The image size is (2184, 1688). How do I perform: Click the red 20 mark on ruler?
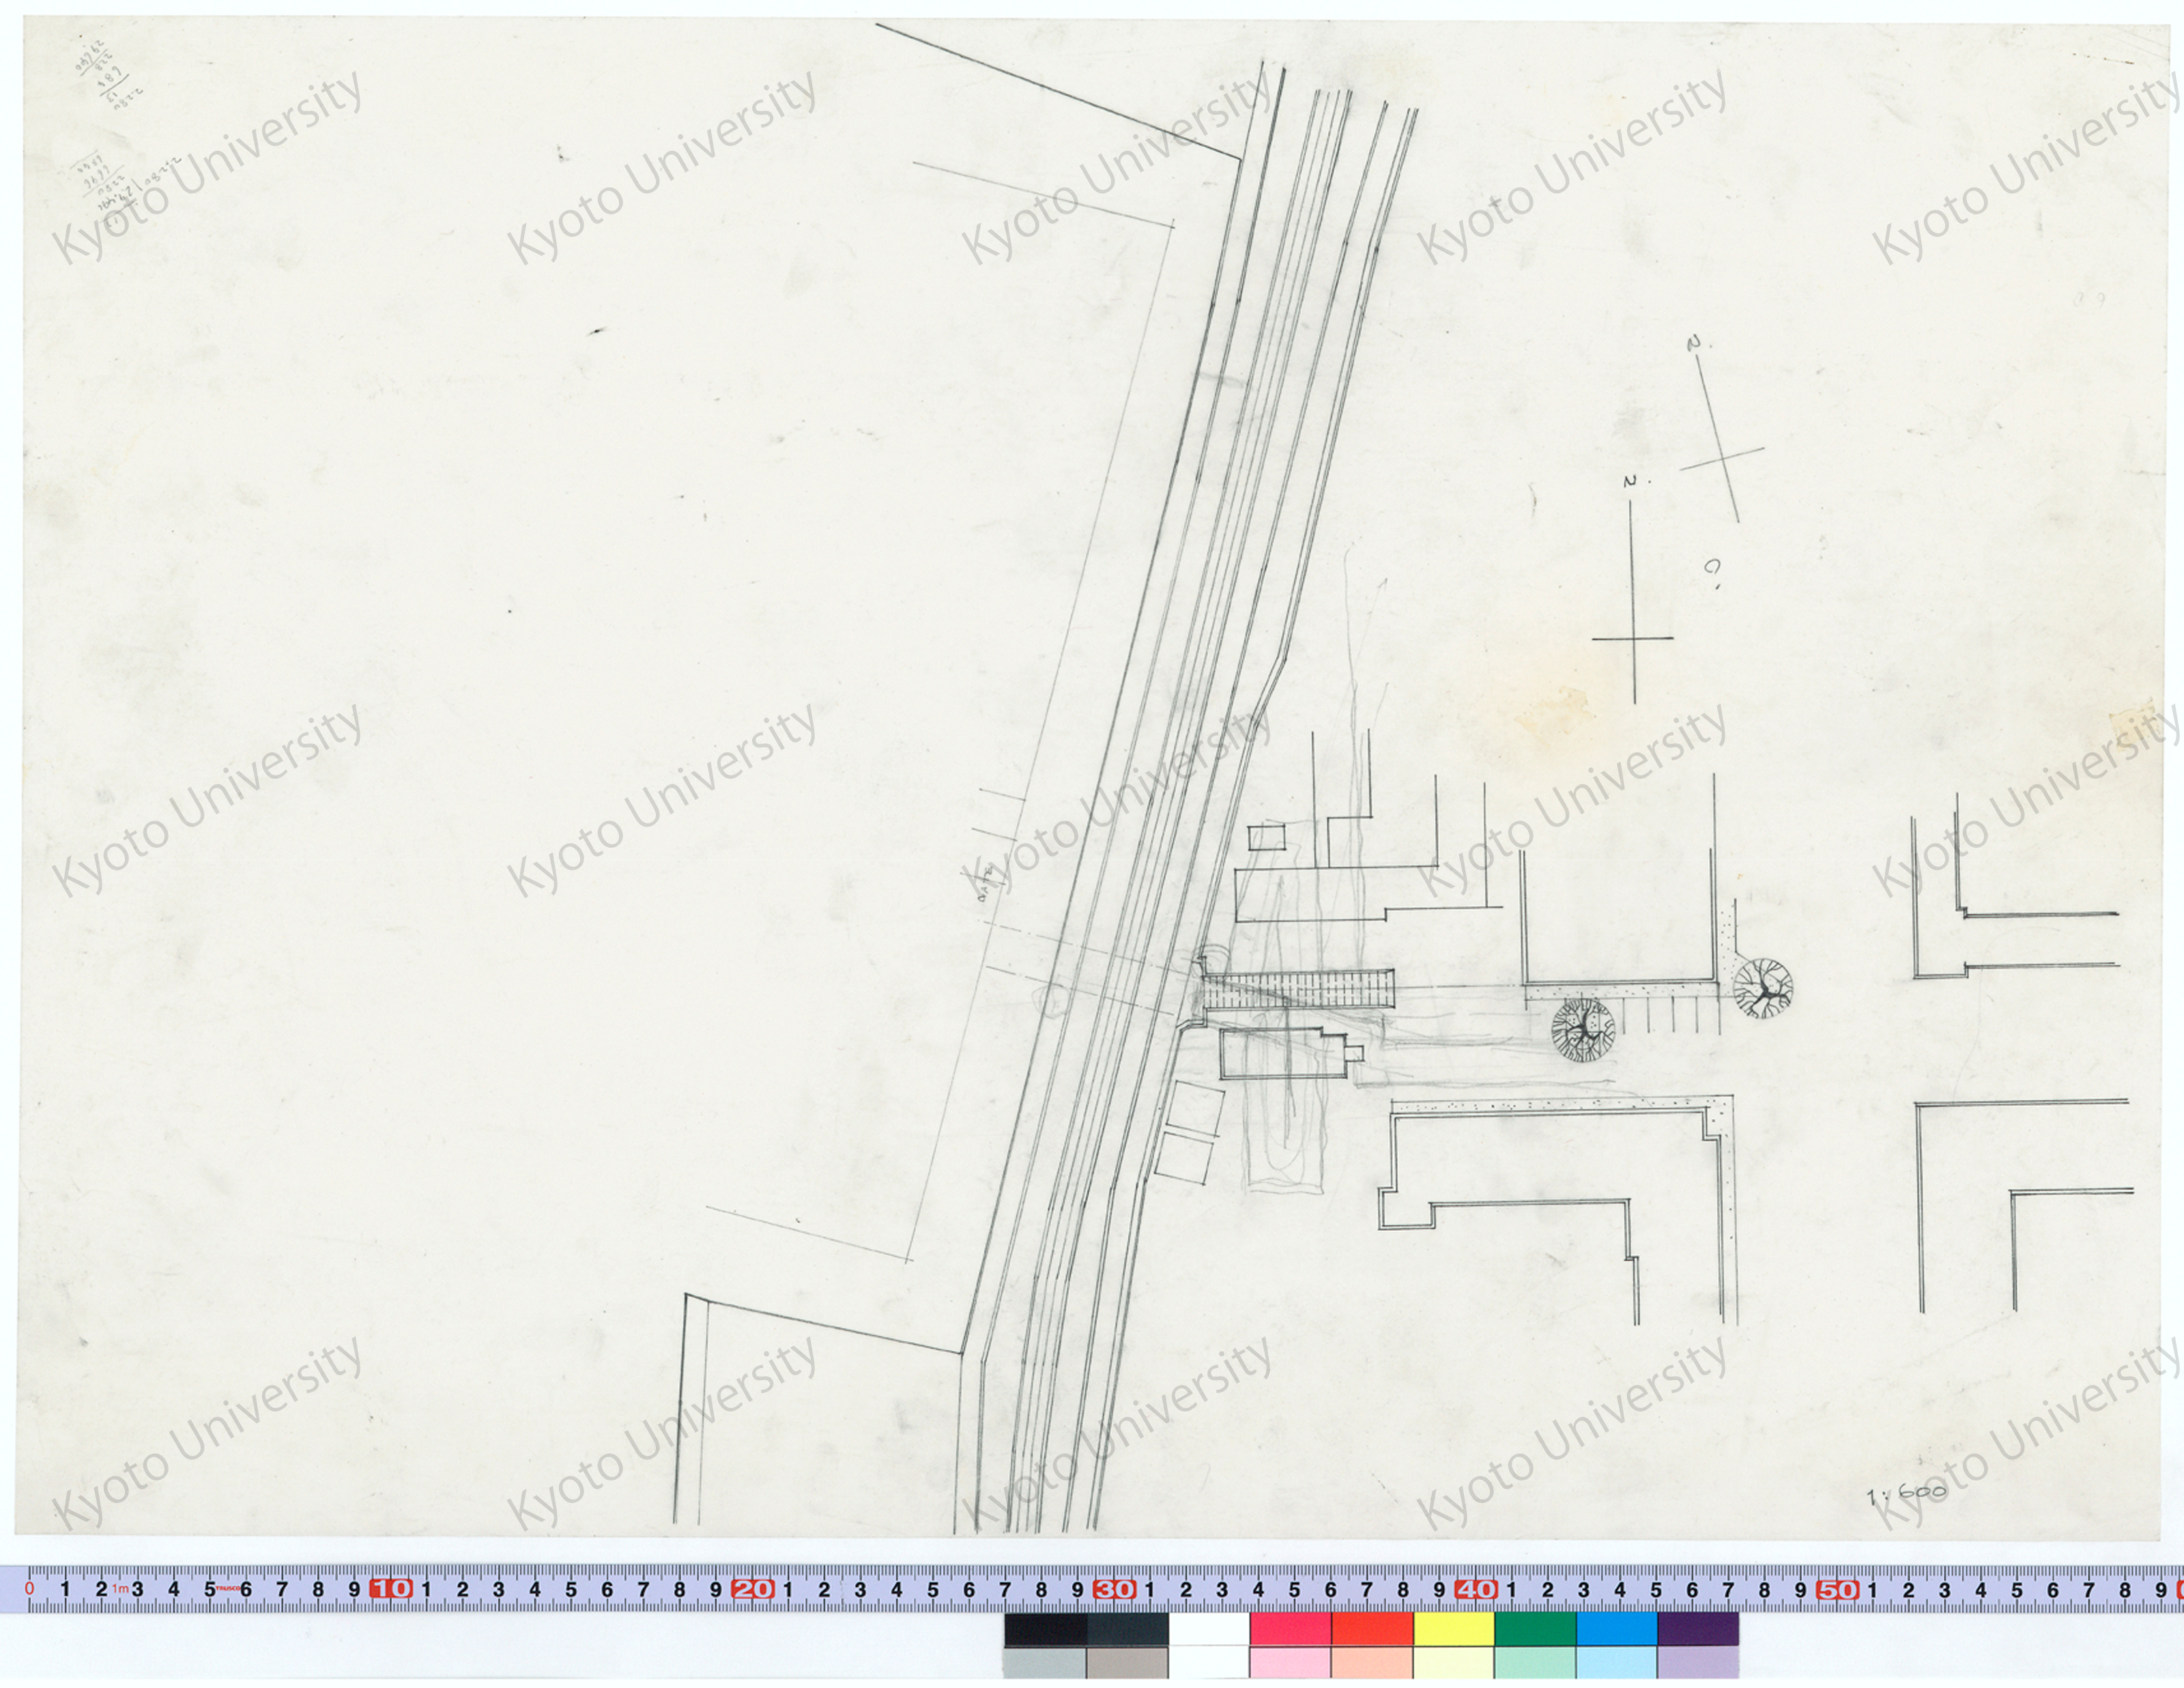point(752,1589)
